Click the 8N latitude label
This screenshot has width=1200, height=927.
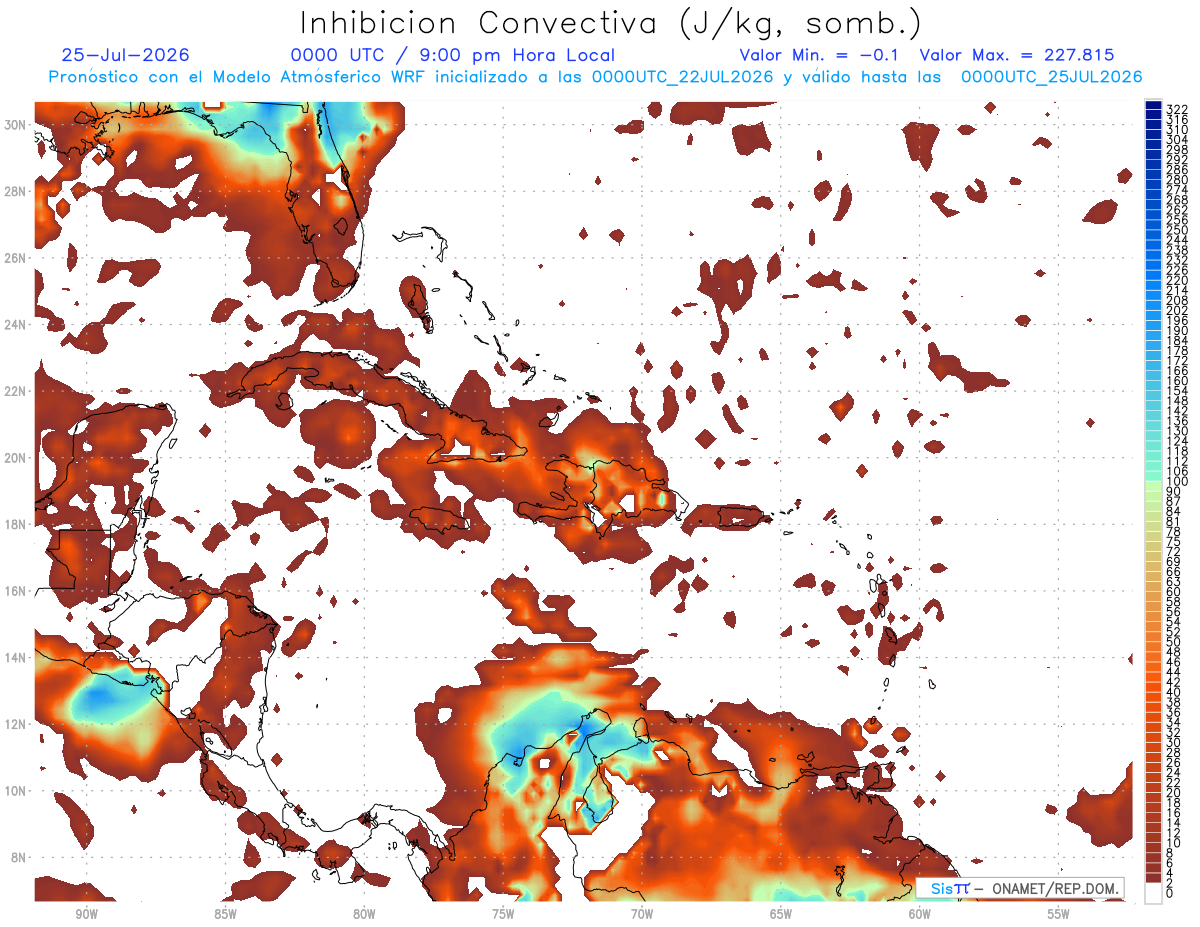(18, 857)
